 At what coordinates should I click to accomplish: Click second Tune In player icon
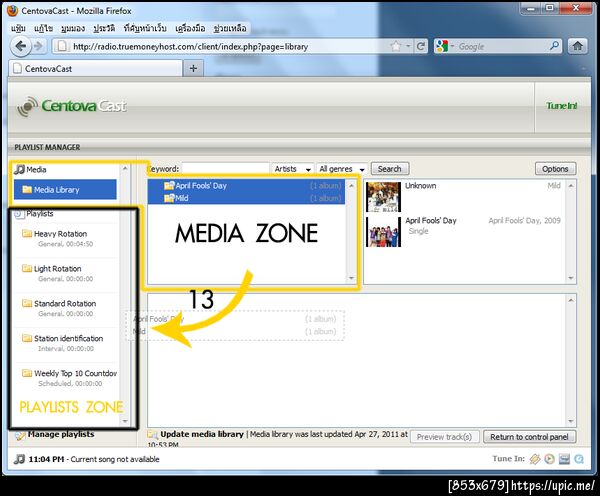[549, 459]
